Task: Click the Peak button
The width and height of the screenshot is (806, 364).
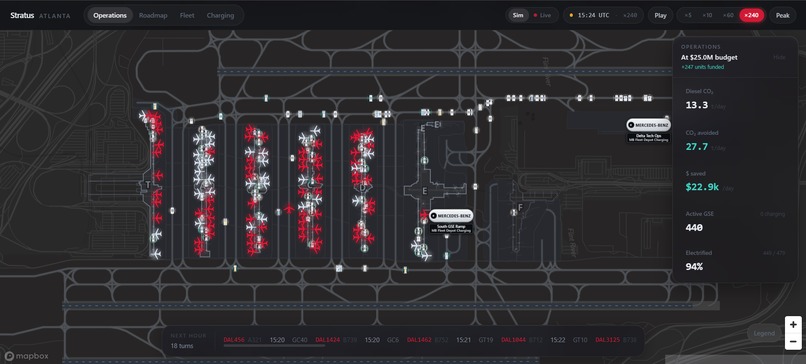Action: [x=783, y=15]
